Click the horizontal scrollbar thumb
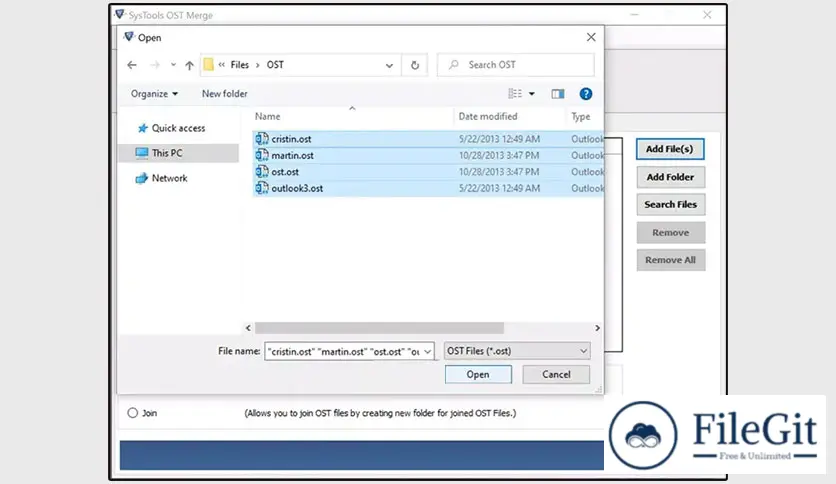 point(379,328)
